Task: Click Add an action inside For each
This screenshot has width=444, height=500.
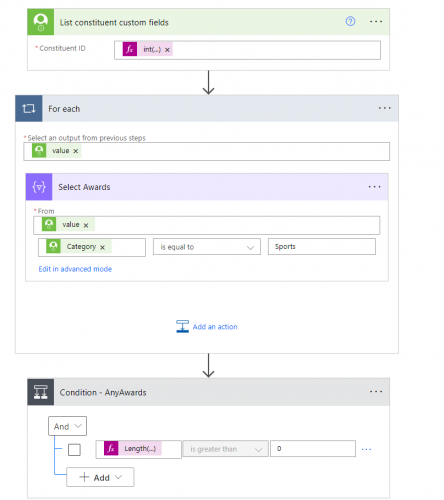Action: pos(207,327)
